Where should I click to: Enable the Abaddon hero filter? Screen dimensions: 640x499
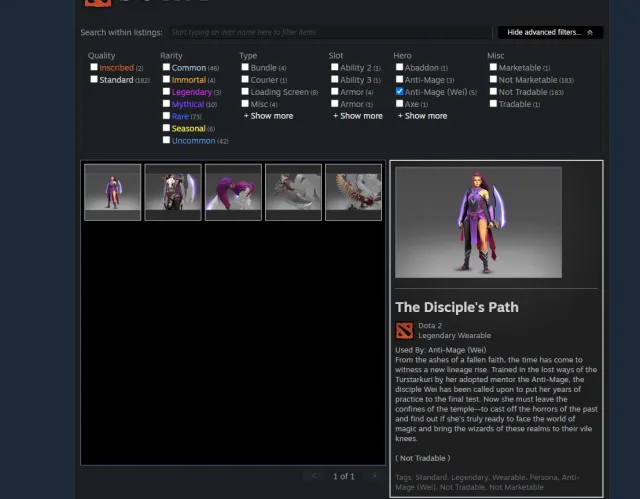[400, 67]
